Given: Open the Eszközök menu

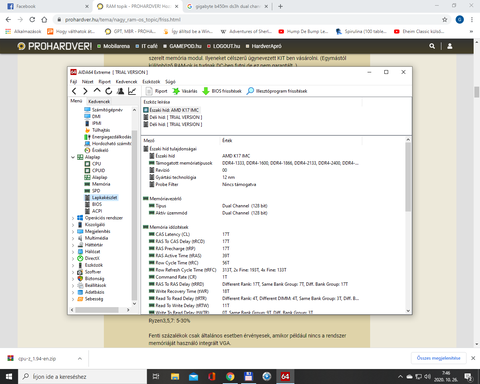Looking at the screenshot, I should [x=151, y=82].
